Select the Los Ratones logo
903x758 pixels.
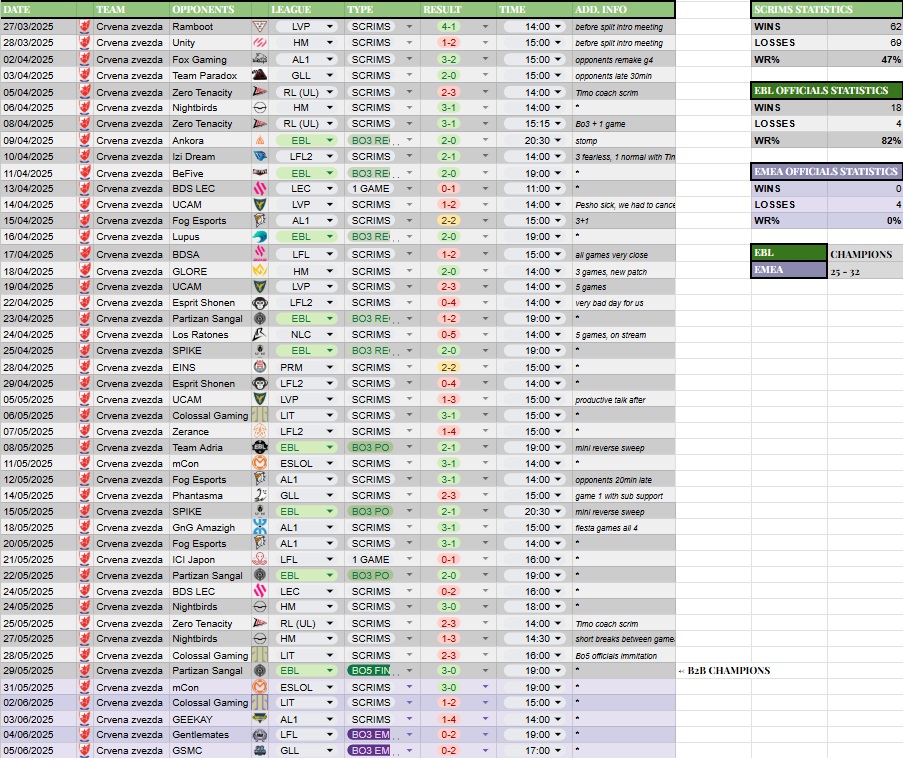tap(260, 335)
